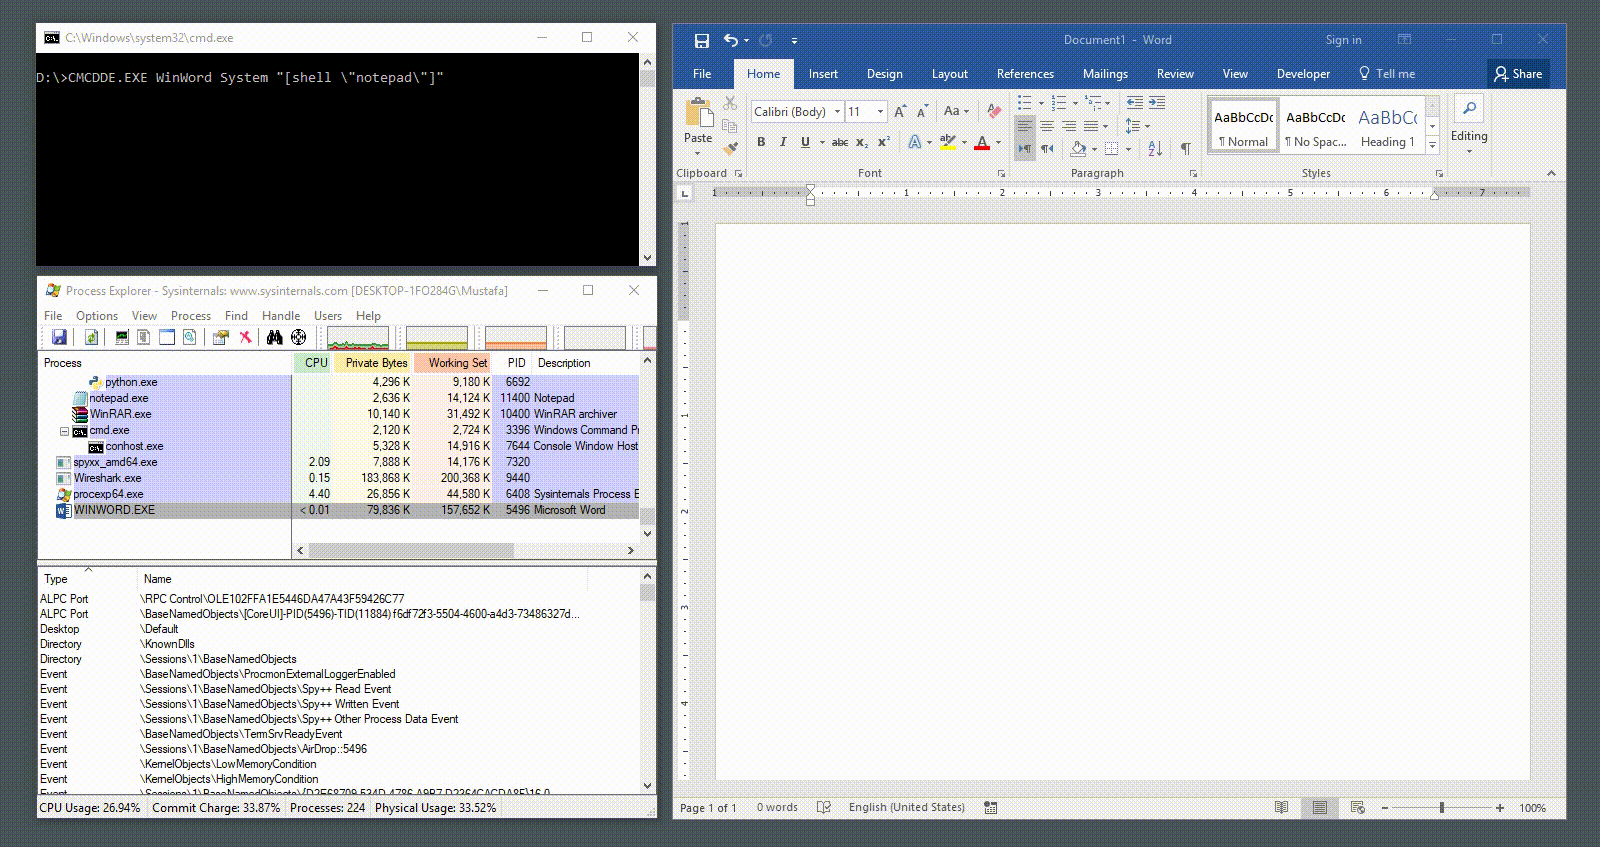Open the Developer tab in Word

tap(1303, 74)
